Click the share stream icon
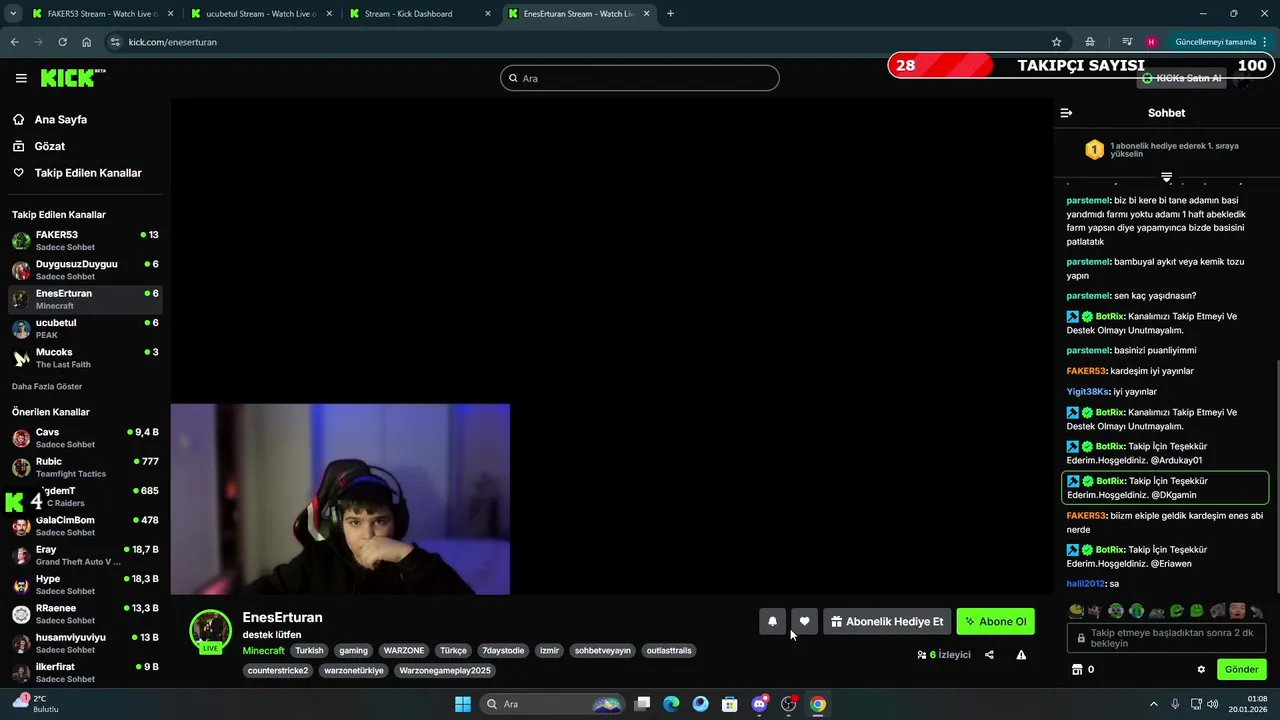Viewport: 1280px width, 720px height. click(989, 655)
